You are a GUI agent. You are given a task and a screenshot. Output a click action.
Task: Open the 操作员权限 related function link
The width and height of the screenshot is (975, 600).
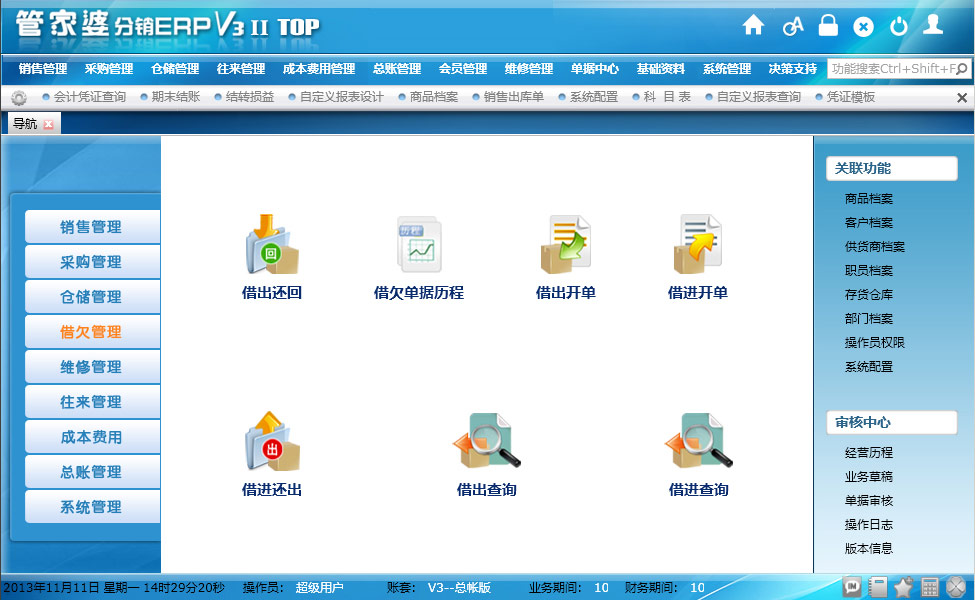pyautogui.click(x=874, y=343)
